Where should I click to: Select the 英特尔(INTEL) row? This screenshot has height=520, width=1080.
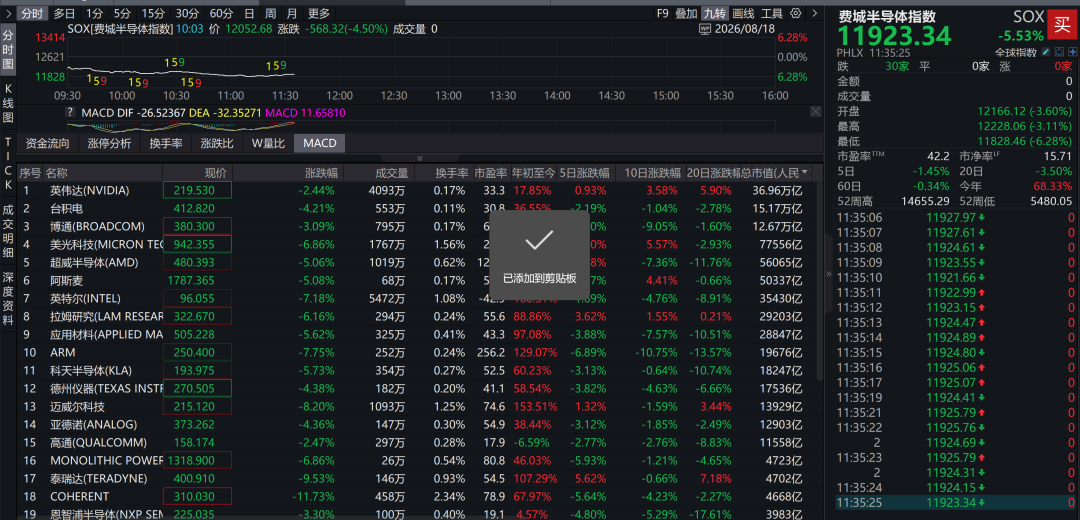[419, 298]
